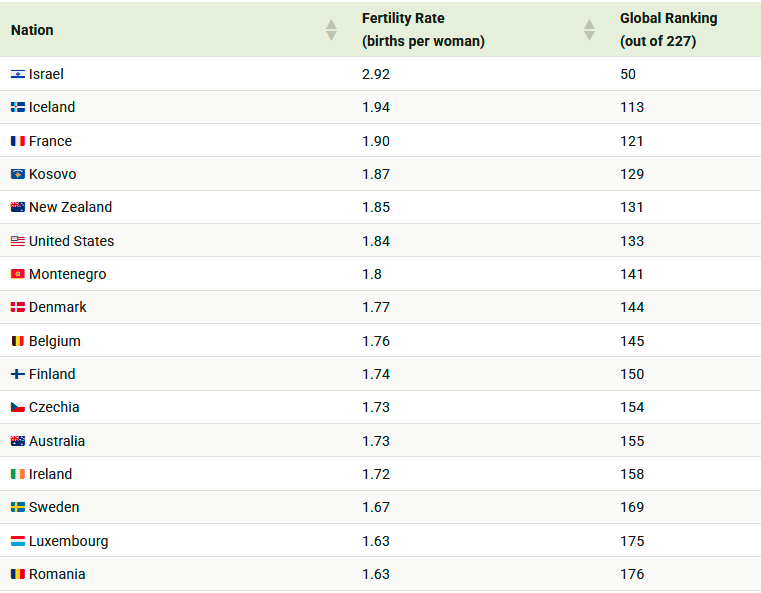Click the Israel flag icon
The image size is (761, 593).
[x=18, y=74]
